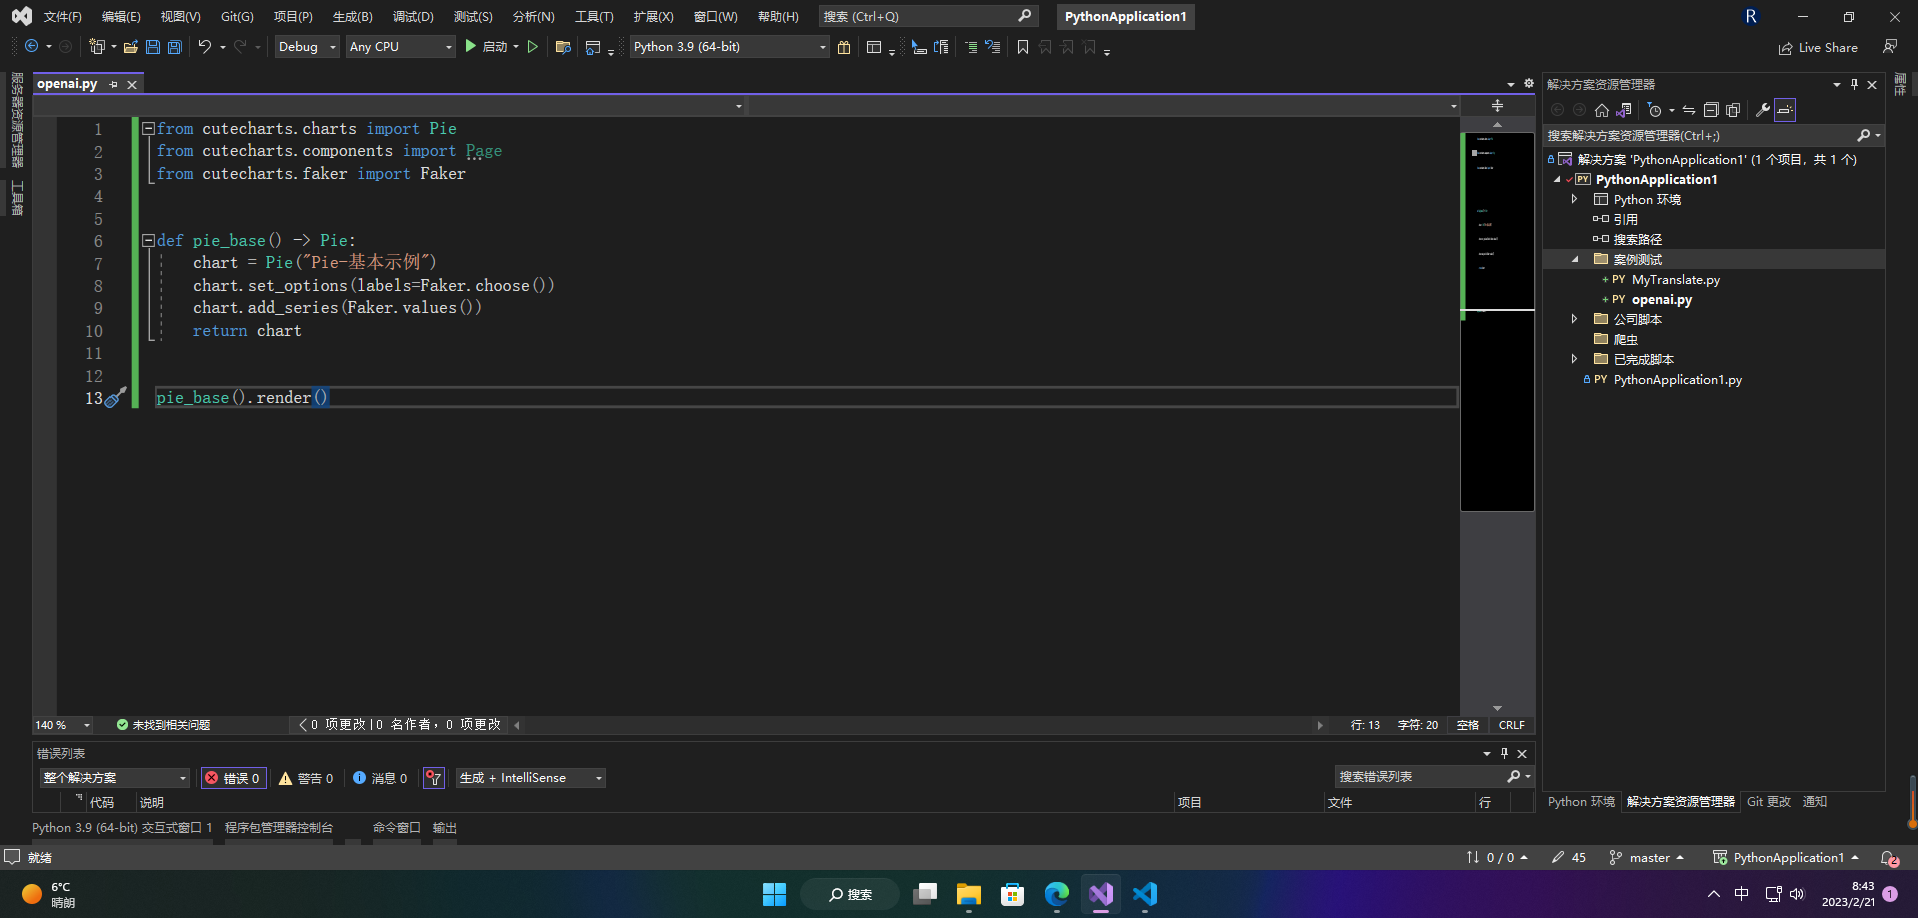Click Sync with Active Document arrows icon

click(x=1689, y=110)
